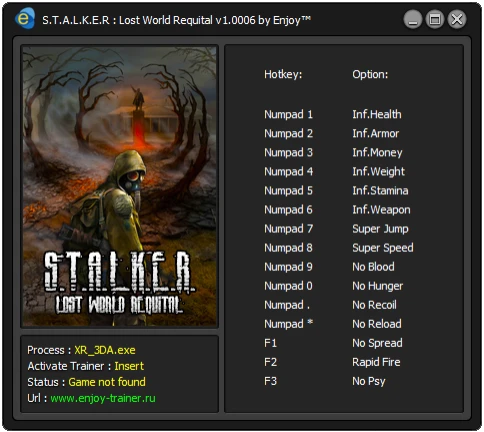Click the 'Numpad 3' hotkey label

[288, 152]
